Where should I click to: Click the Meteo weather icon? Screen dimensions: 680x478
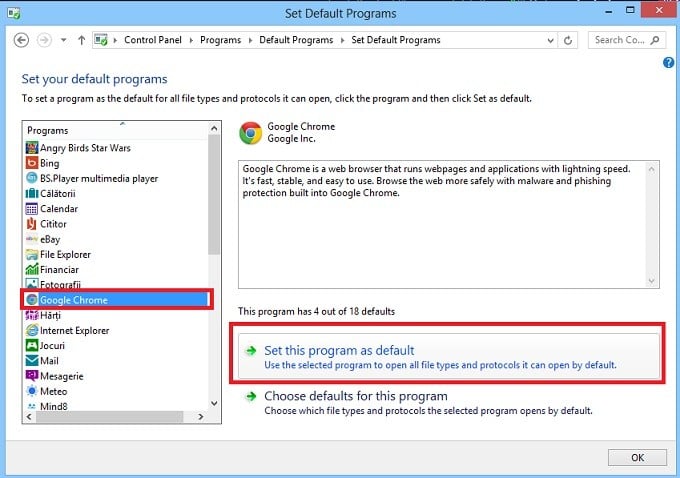coord(32,391)
